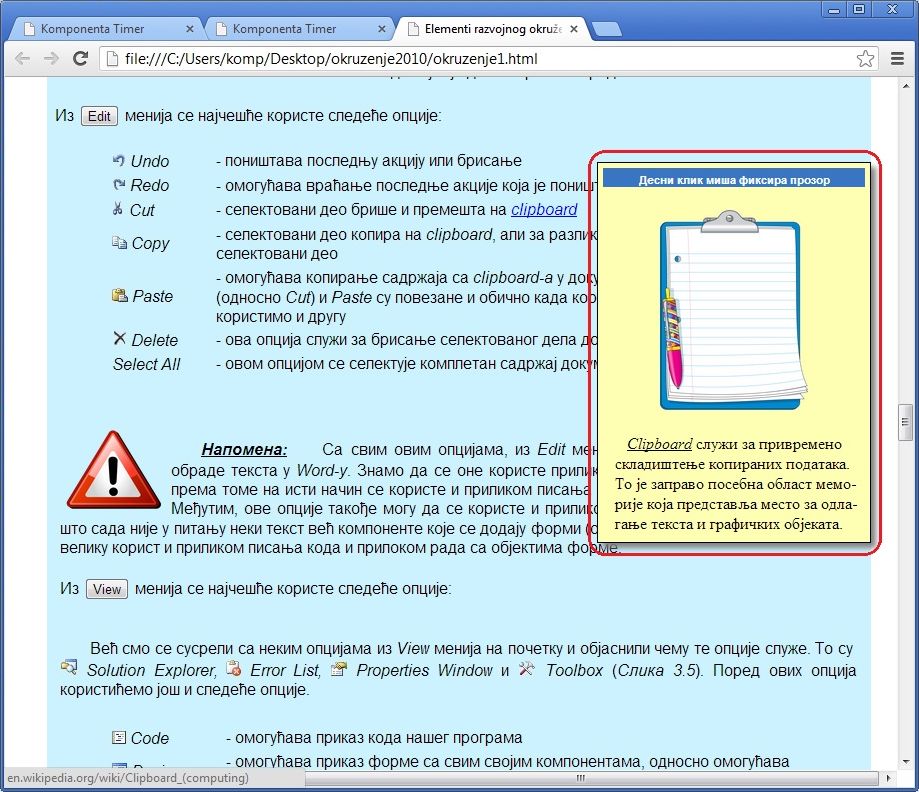Screen dimensions: 919x792
Task: Open a new tab
Action: point(606,29)
